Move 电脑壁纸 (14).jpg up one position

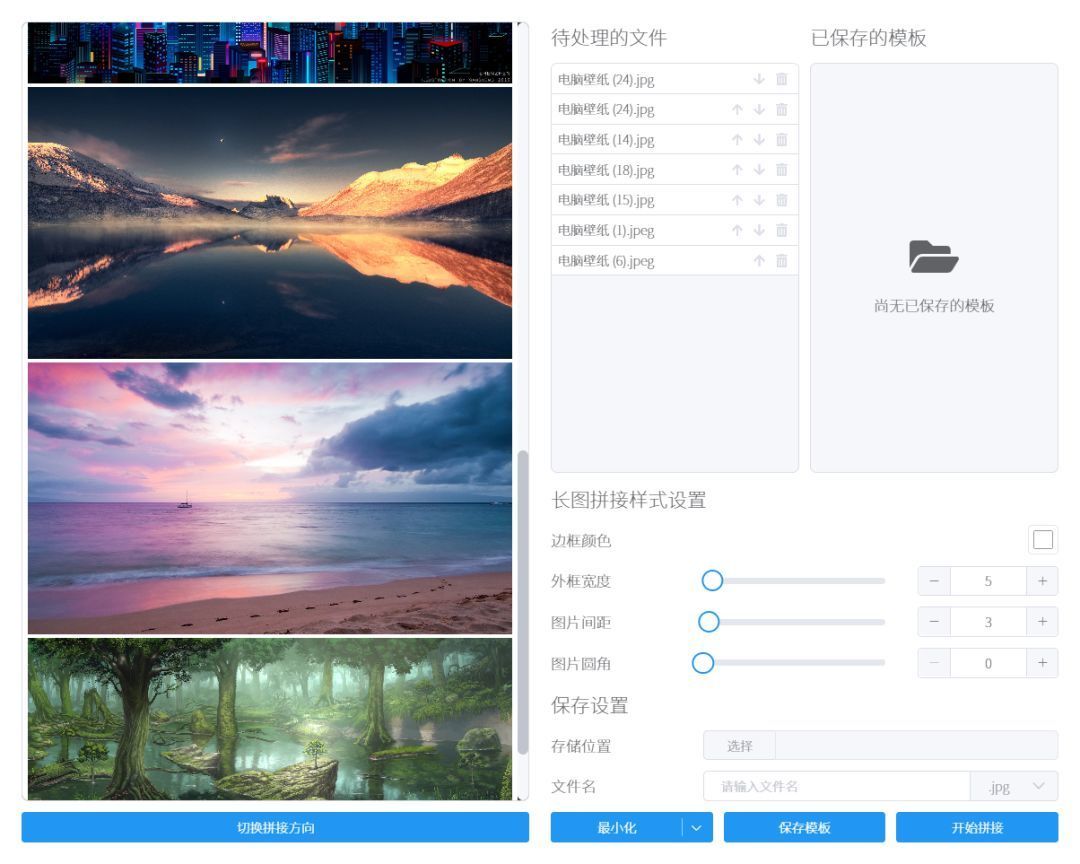(x=737, y=140)
